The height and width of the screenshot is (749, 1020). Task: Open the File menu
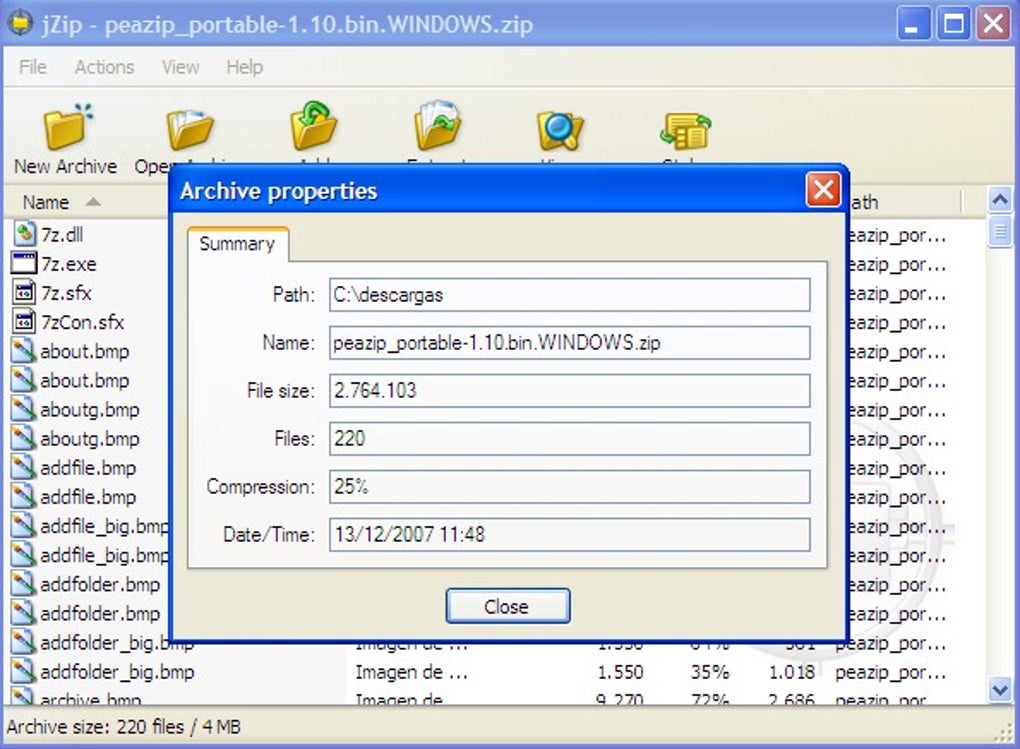pos(33,66)
